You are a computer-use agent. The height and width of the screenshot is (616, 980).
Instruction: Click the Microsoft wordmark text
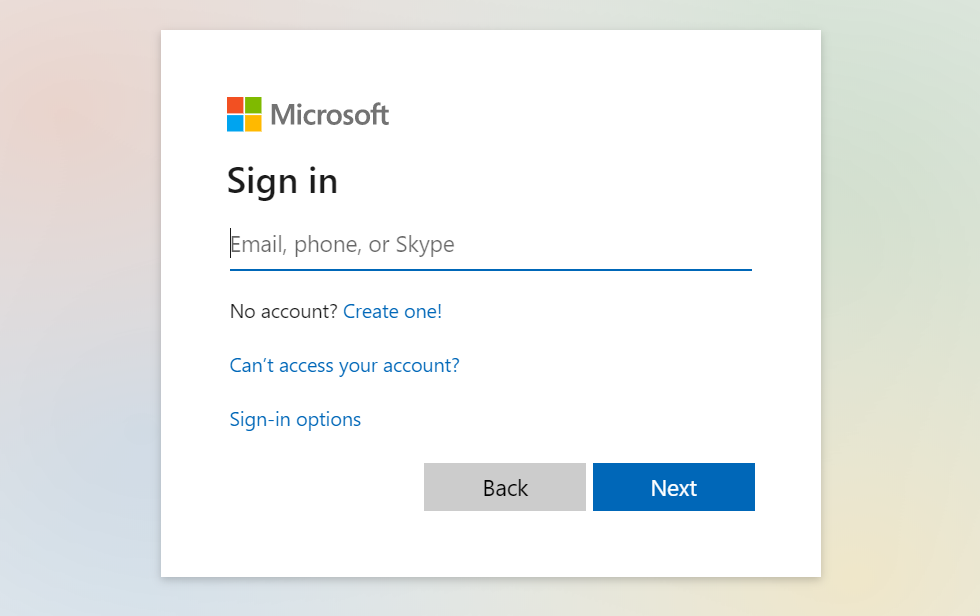[329, 115]
